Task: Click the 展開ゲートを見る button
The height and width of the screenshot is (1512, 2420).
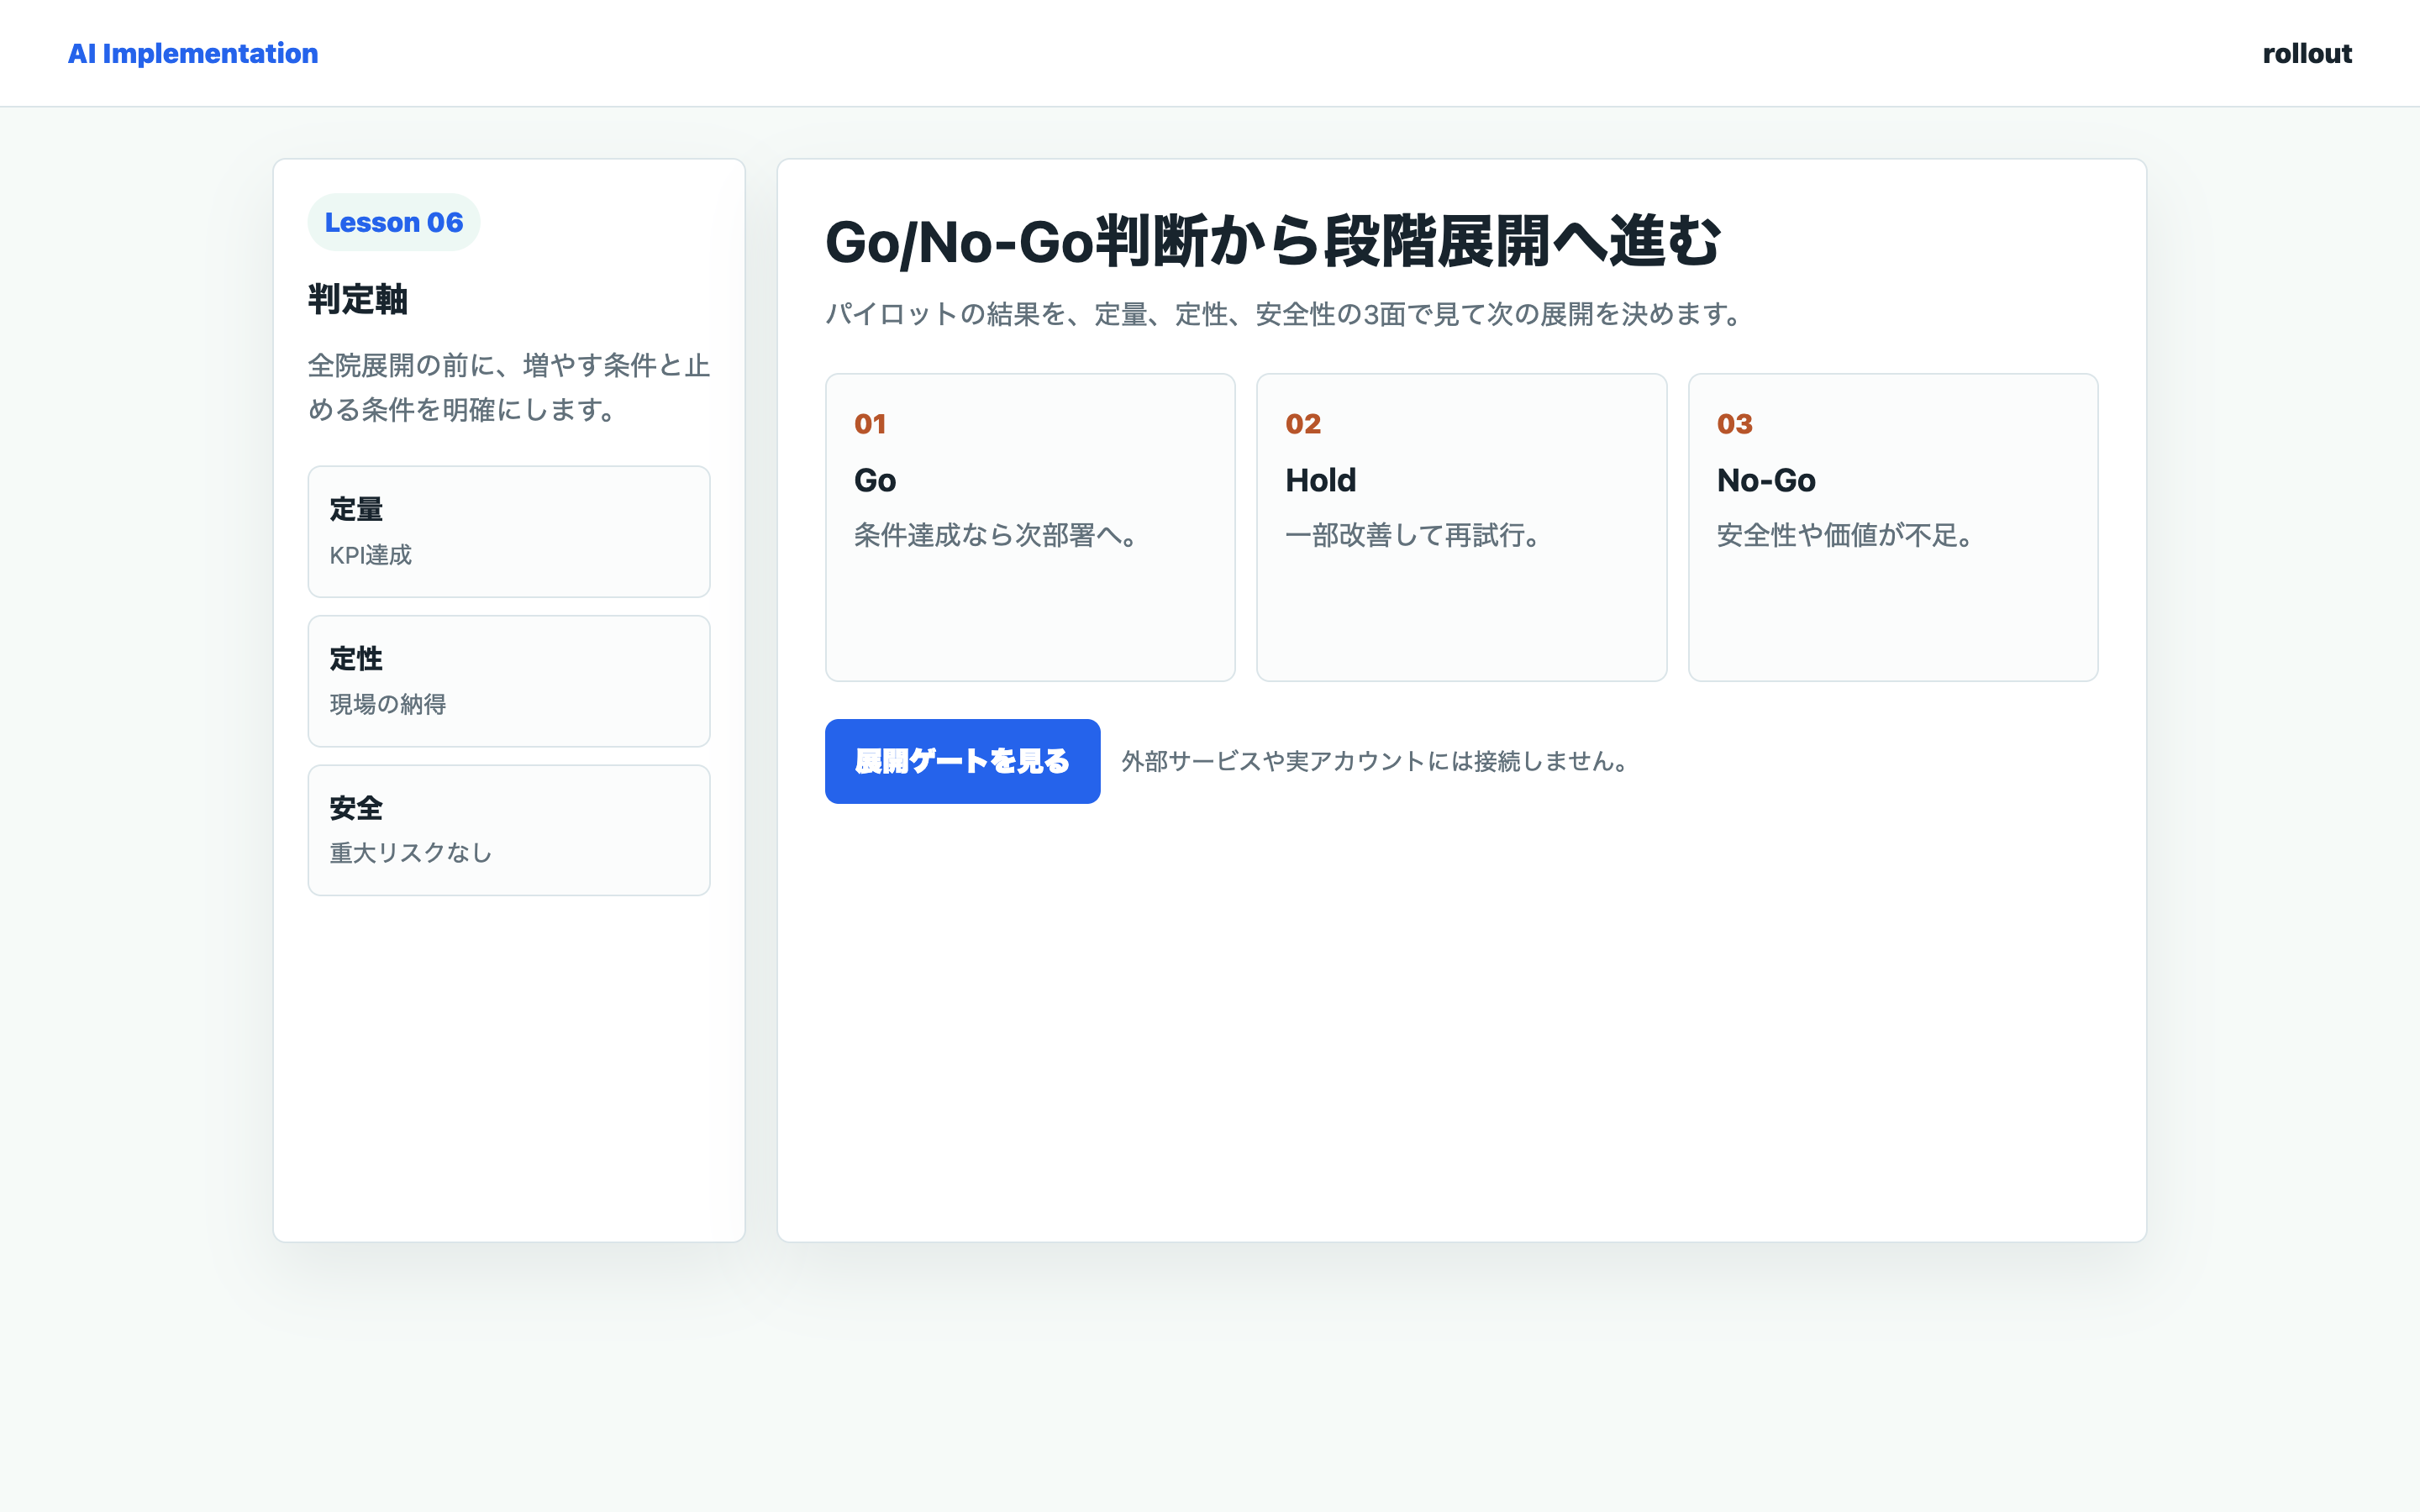Action: coord(962,761)
